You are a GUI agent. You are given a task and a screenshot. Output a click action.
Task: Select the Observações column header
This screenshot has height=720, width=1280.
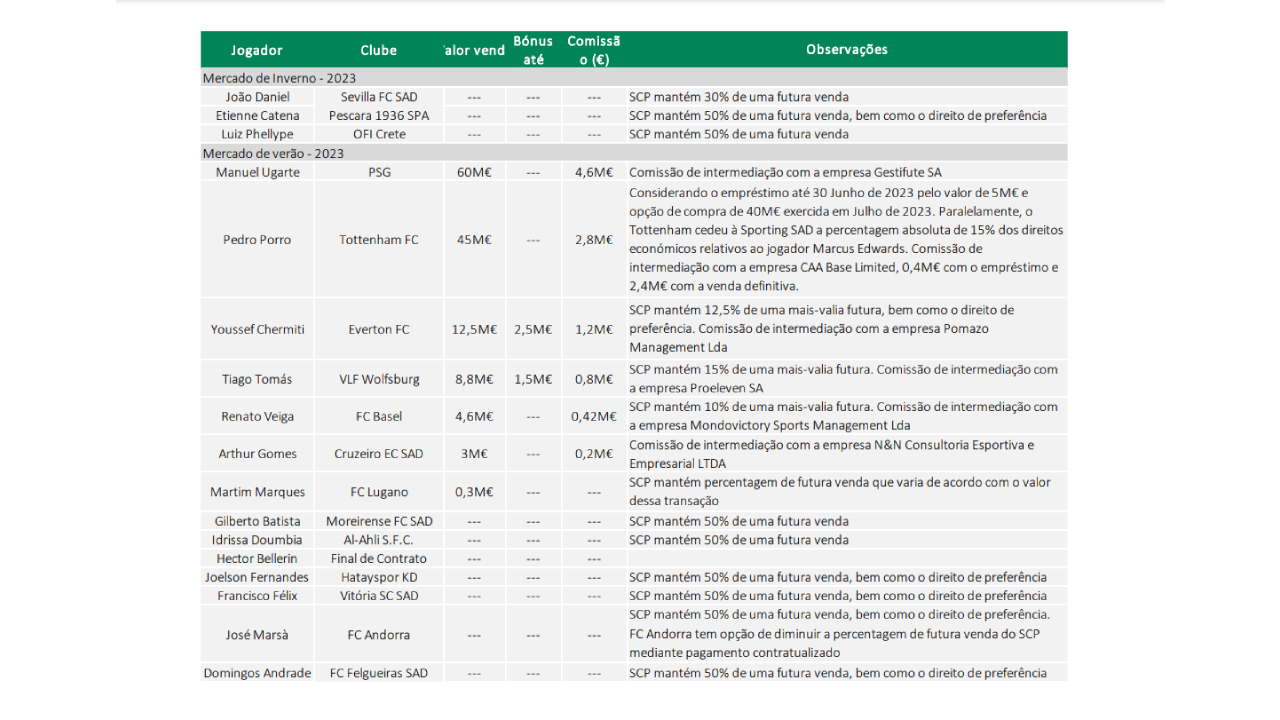click(x=846, y=49)
